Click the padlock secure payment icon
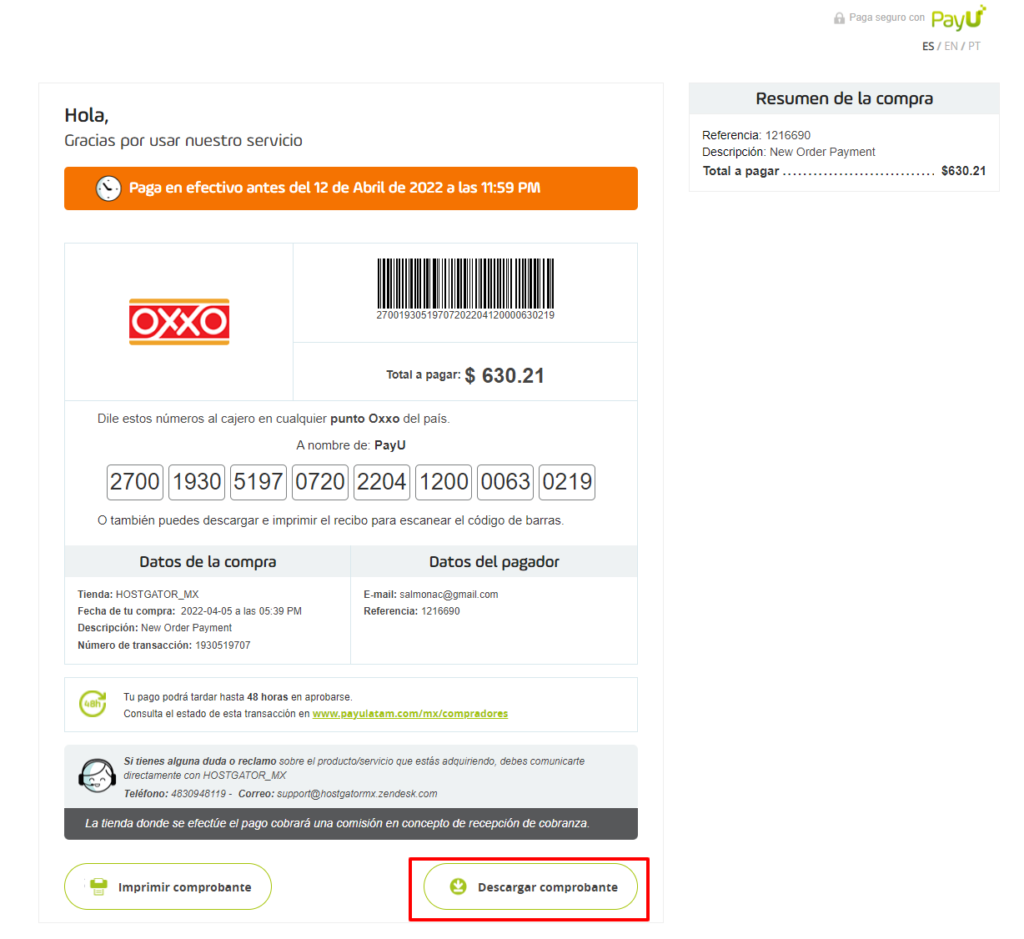This screenshot has width=1024, height=939. pyautogui.click(x=839, y=18)
